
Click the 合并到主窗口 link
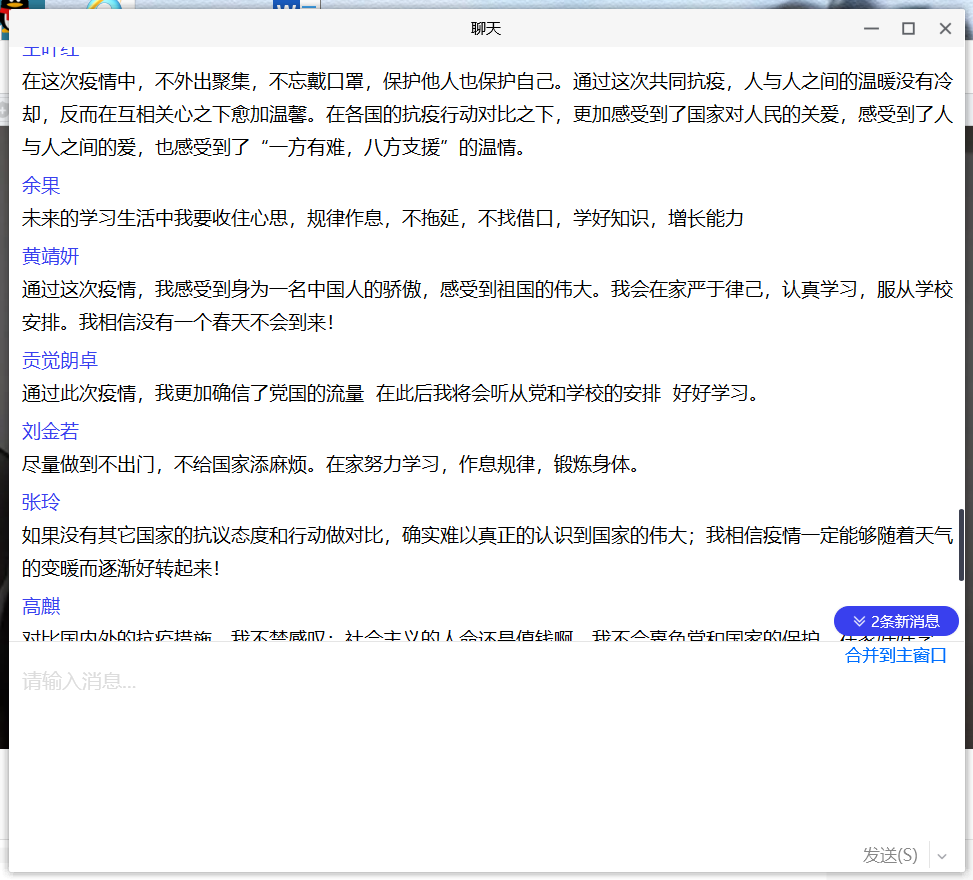click(x=895, y=656)
